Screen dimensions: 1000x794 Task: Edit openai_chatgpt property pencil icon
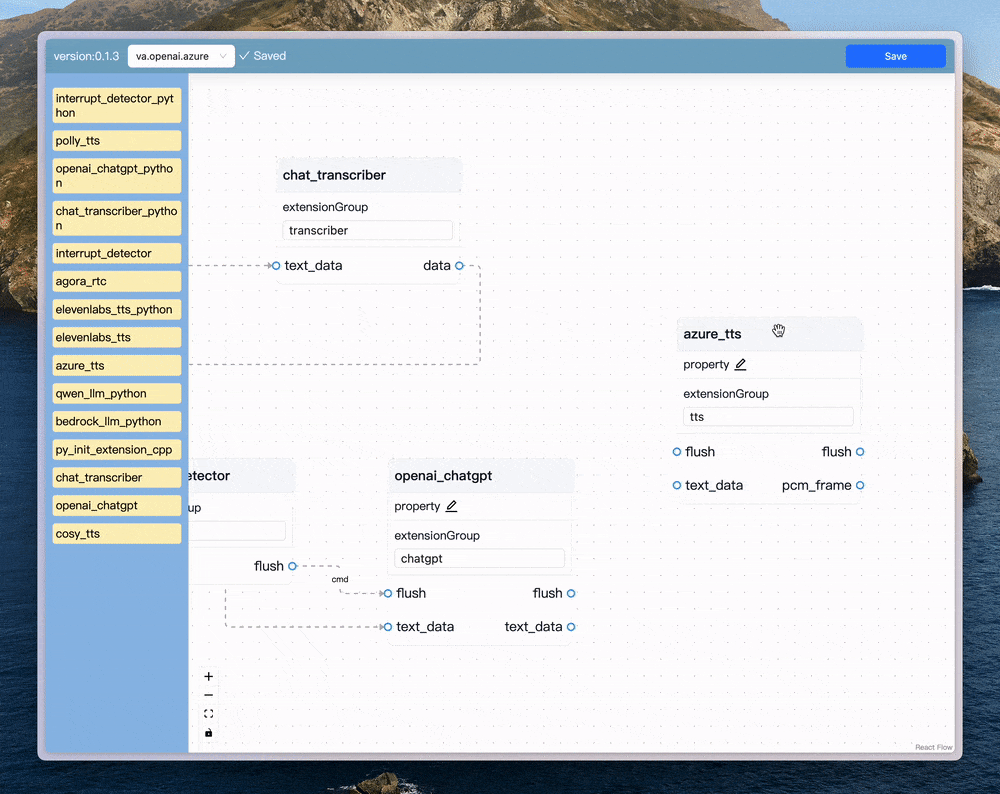tap(452, 506)
